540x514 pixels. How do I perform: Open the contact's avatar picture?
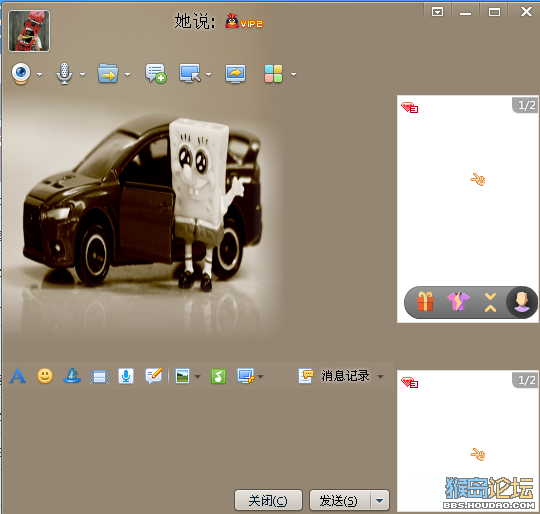pos(29,31)
